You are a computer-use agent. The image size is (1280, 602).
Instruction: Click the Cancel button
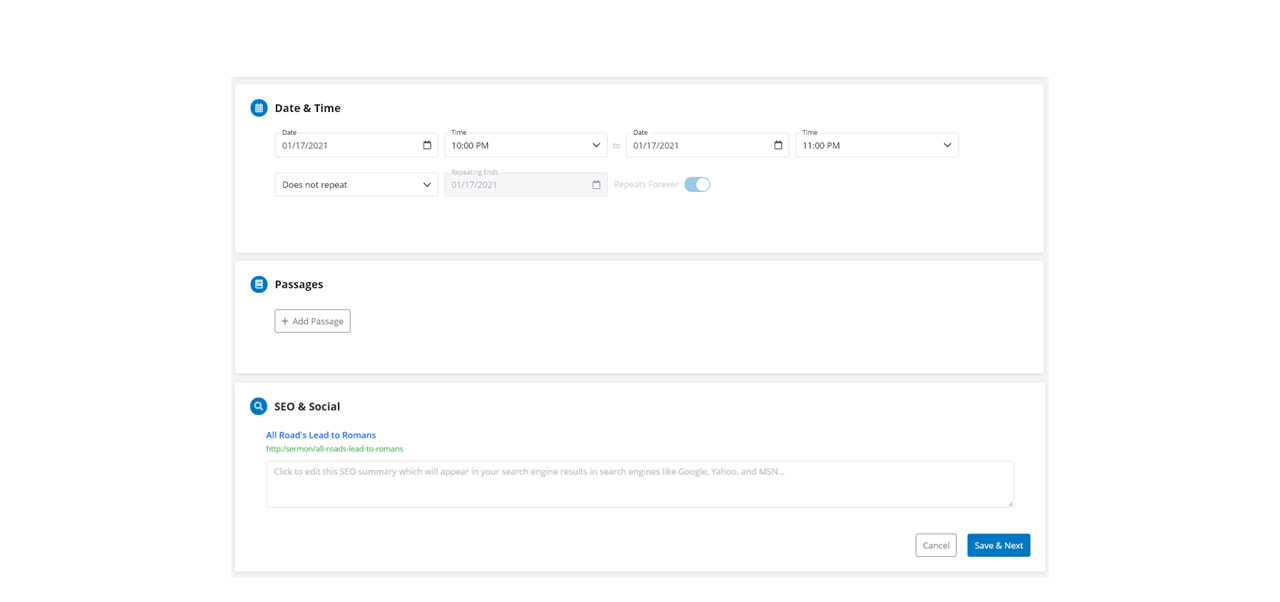pyautogui.click(x=935, y=545)
